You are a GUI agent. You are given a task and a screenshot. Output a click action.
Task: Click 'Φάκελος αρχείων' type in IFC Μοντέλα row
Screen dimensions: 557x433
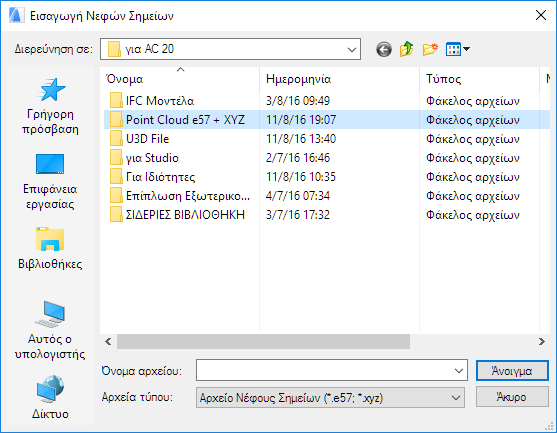click(472, 101)
